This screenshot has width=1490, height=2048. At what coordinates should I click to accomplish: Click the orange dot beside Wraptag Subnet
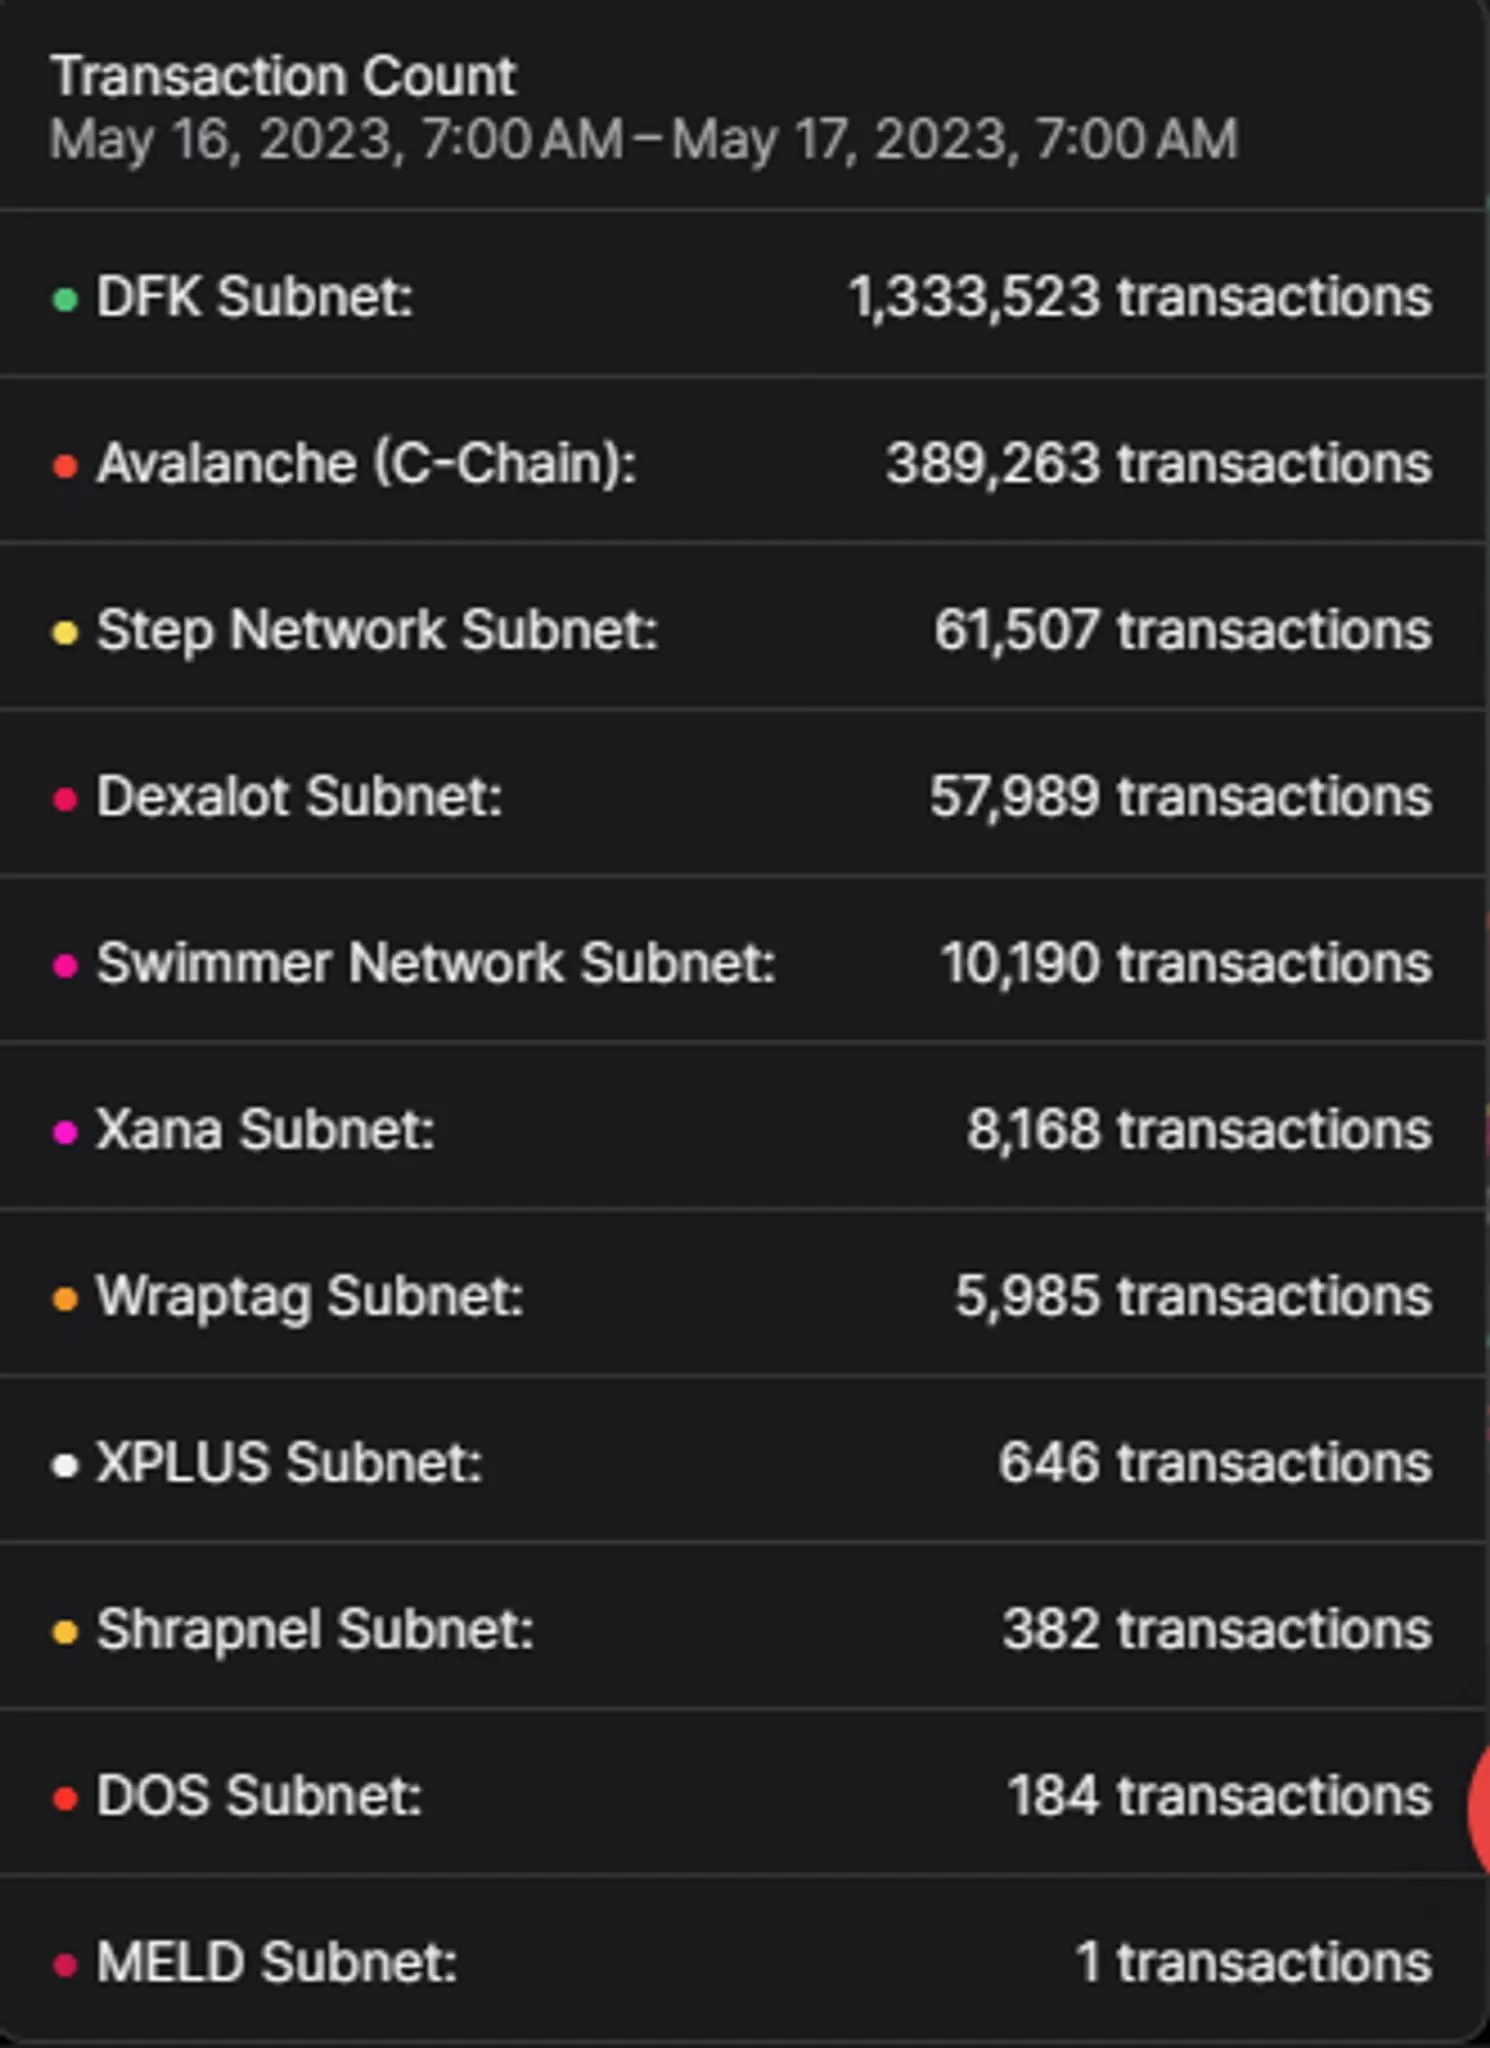pyautogui.click(x=65, y=1299)
